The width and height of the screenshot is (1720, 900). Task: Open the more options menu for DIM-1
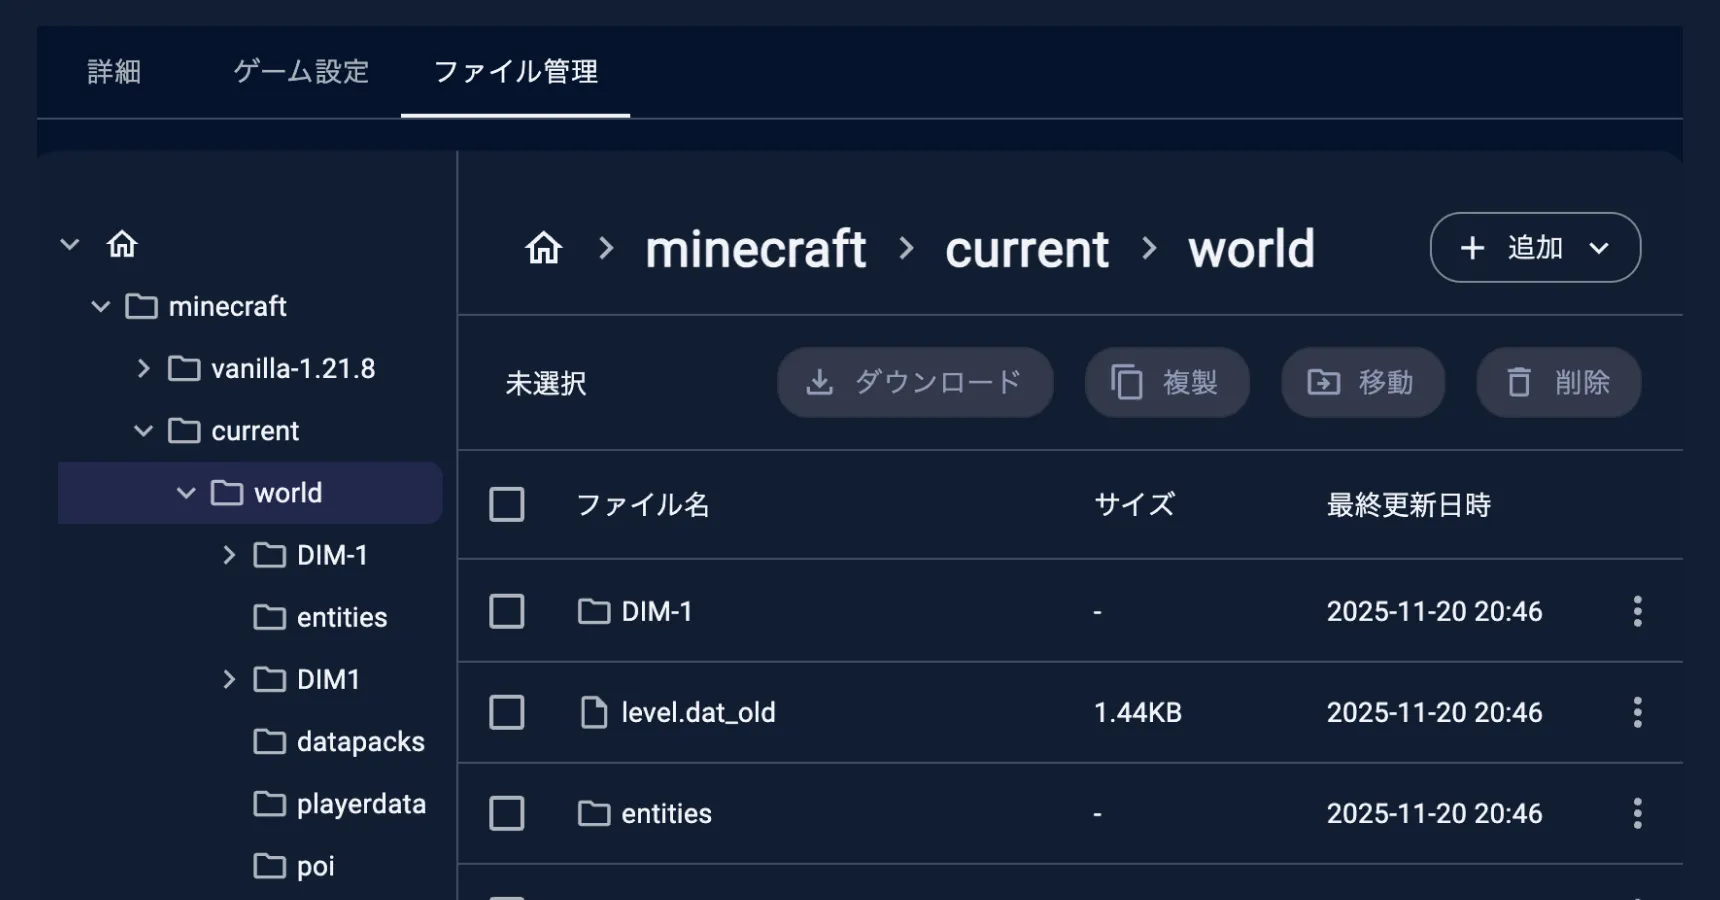coord(1637,611)
